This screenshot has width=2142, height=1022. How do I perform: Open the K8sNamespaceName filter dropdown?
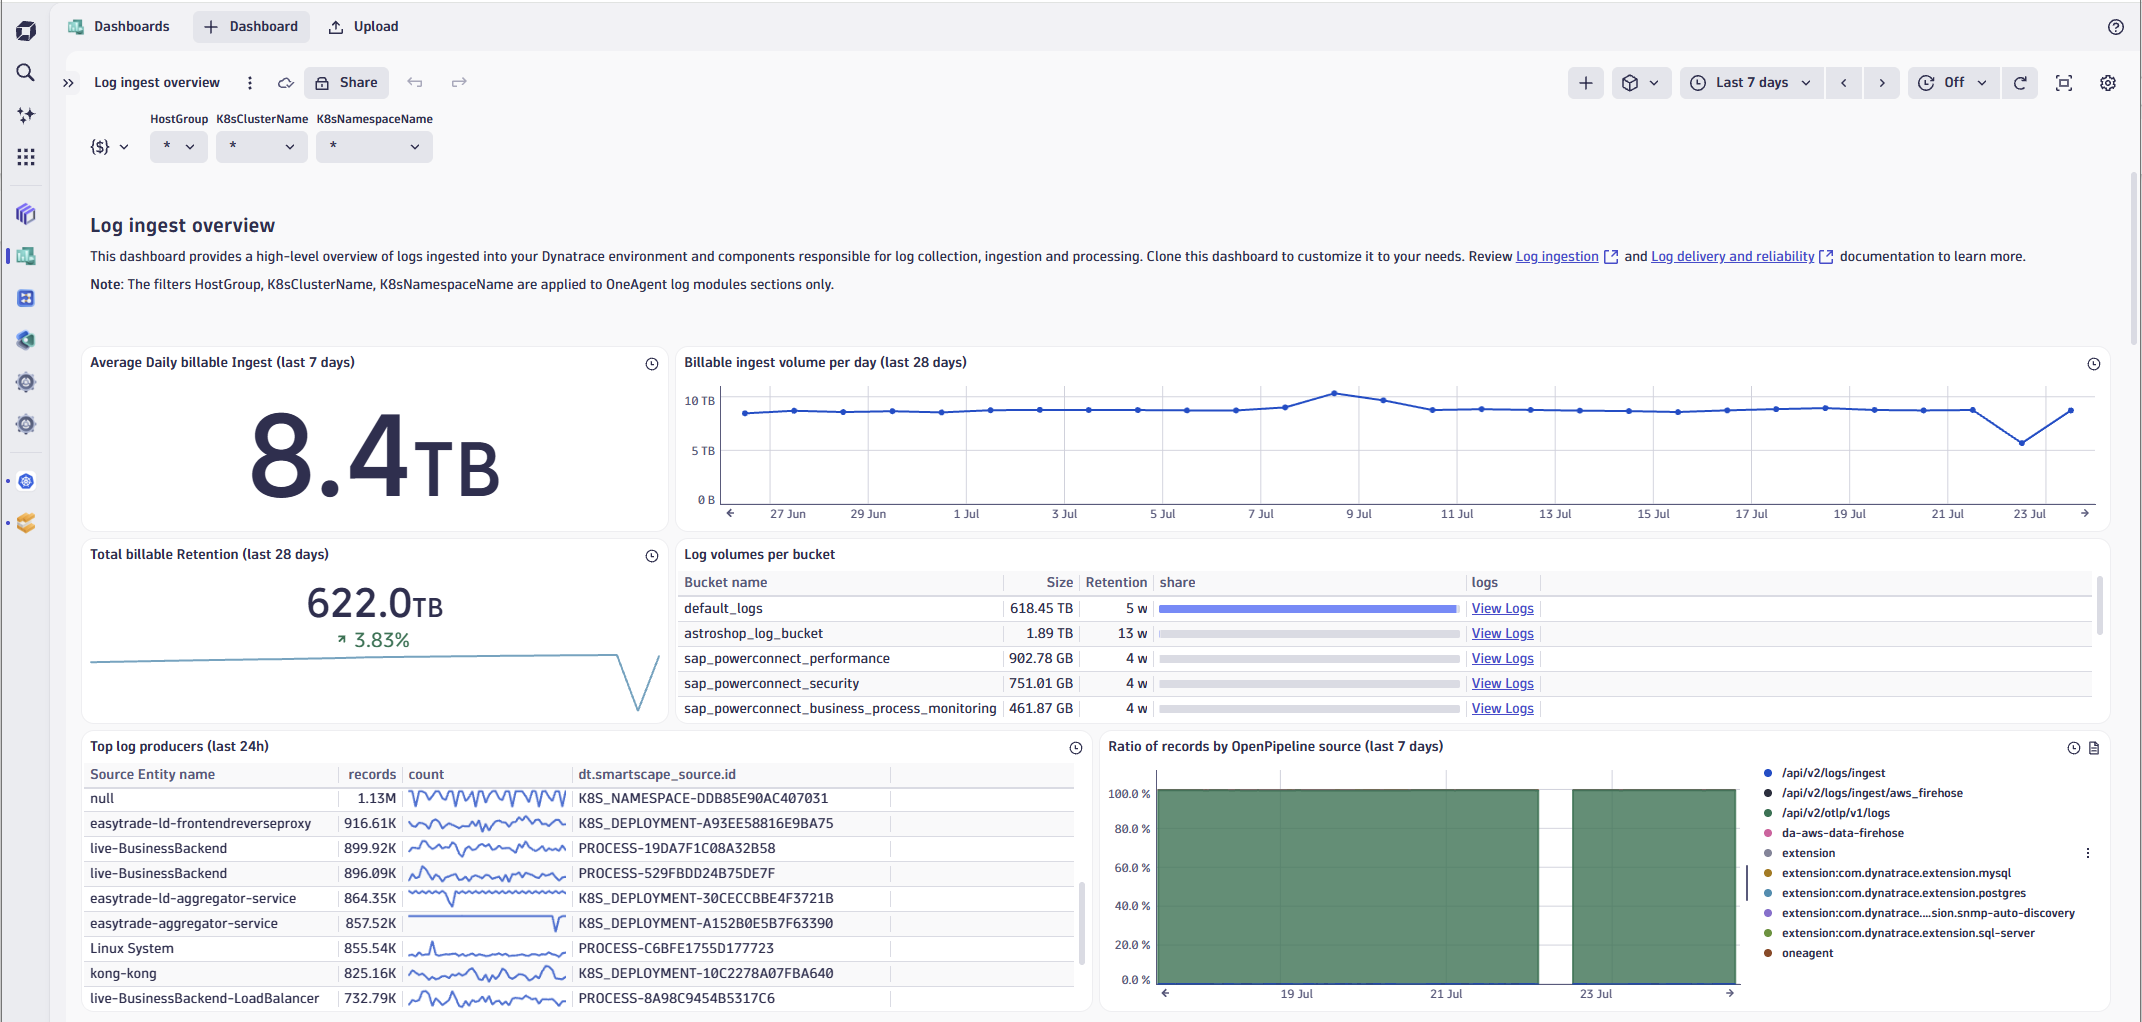[x=374, y=146]
